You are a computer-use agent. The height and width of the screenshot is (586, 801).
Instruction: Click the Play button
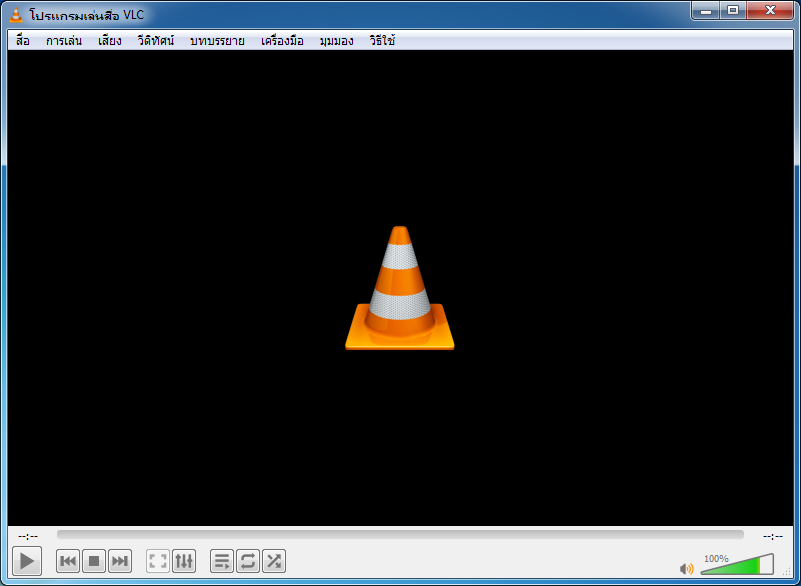pyautogui.click(x=27, y=561)
